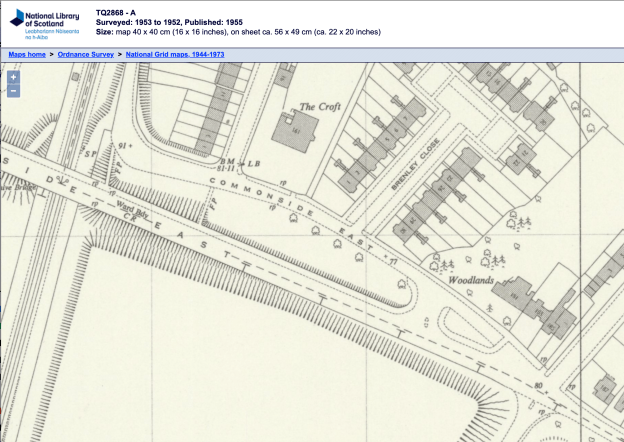Go to the Ordnance Survey breadcrumb
Viewport: 624px width, 442px height.
click(85, 53)
